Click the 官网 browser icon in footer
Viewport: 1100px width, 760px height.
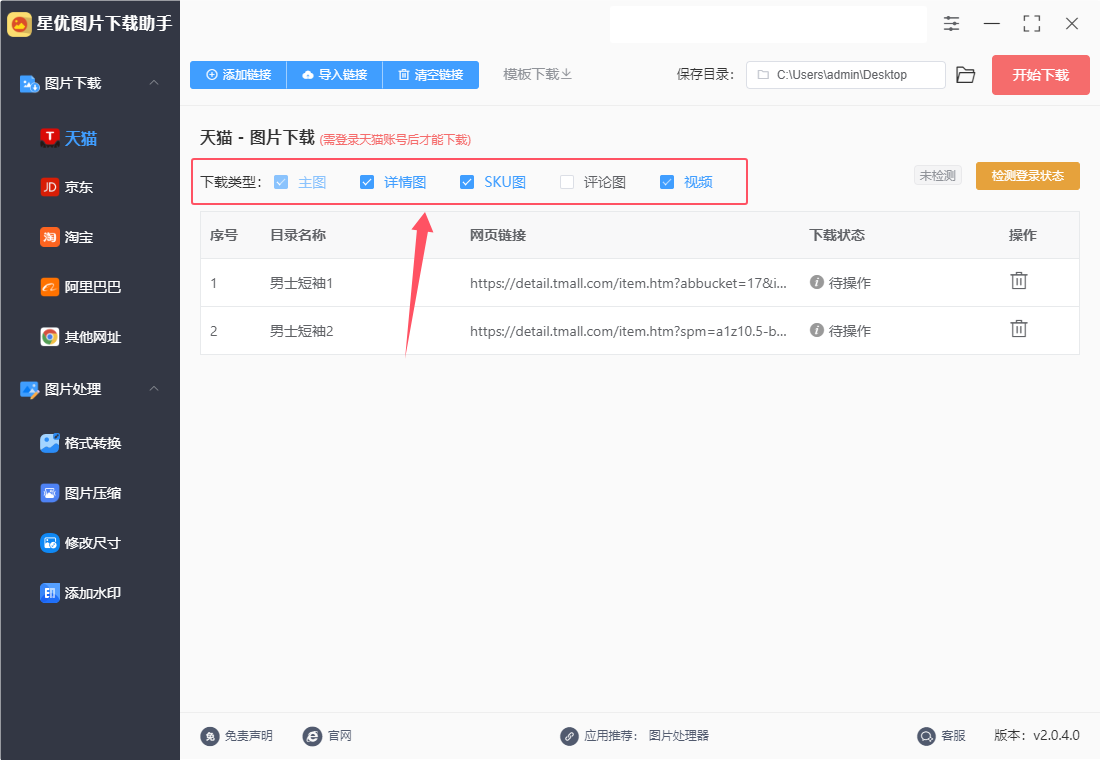(x=312, y=735)
